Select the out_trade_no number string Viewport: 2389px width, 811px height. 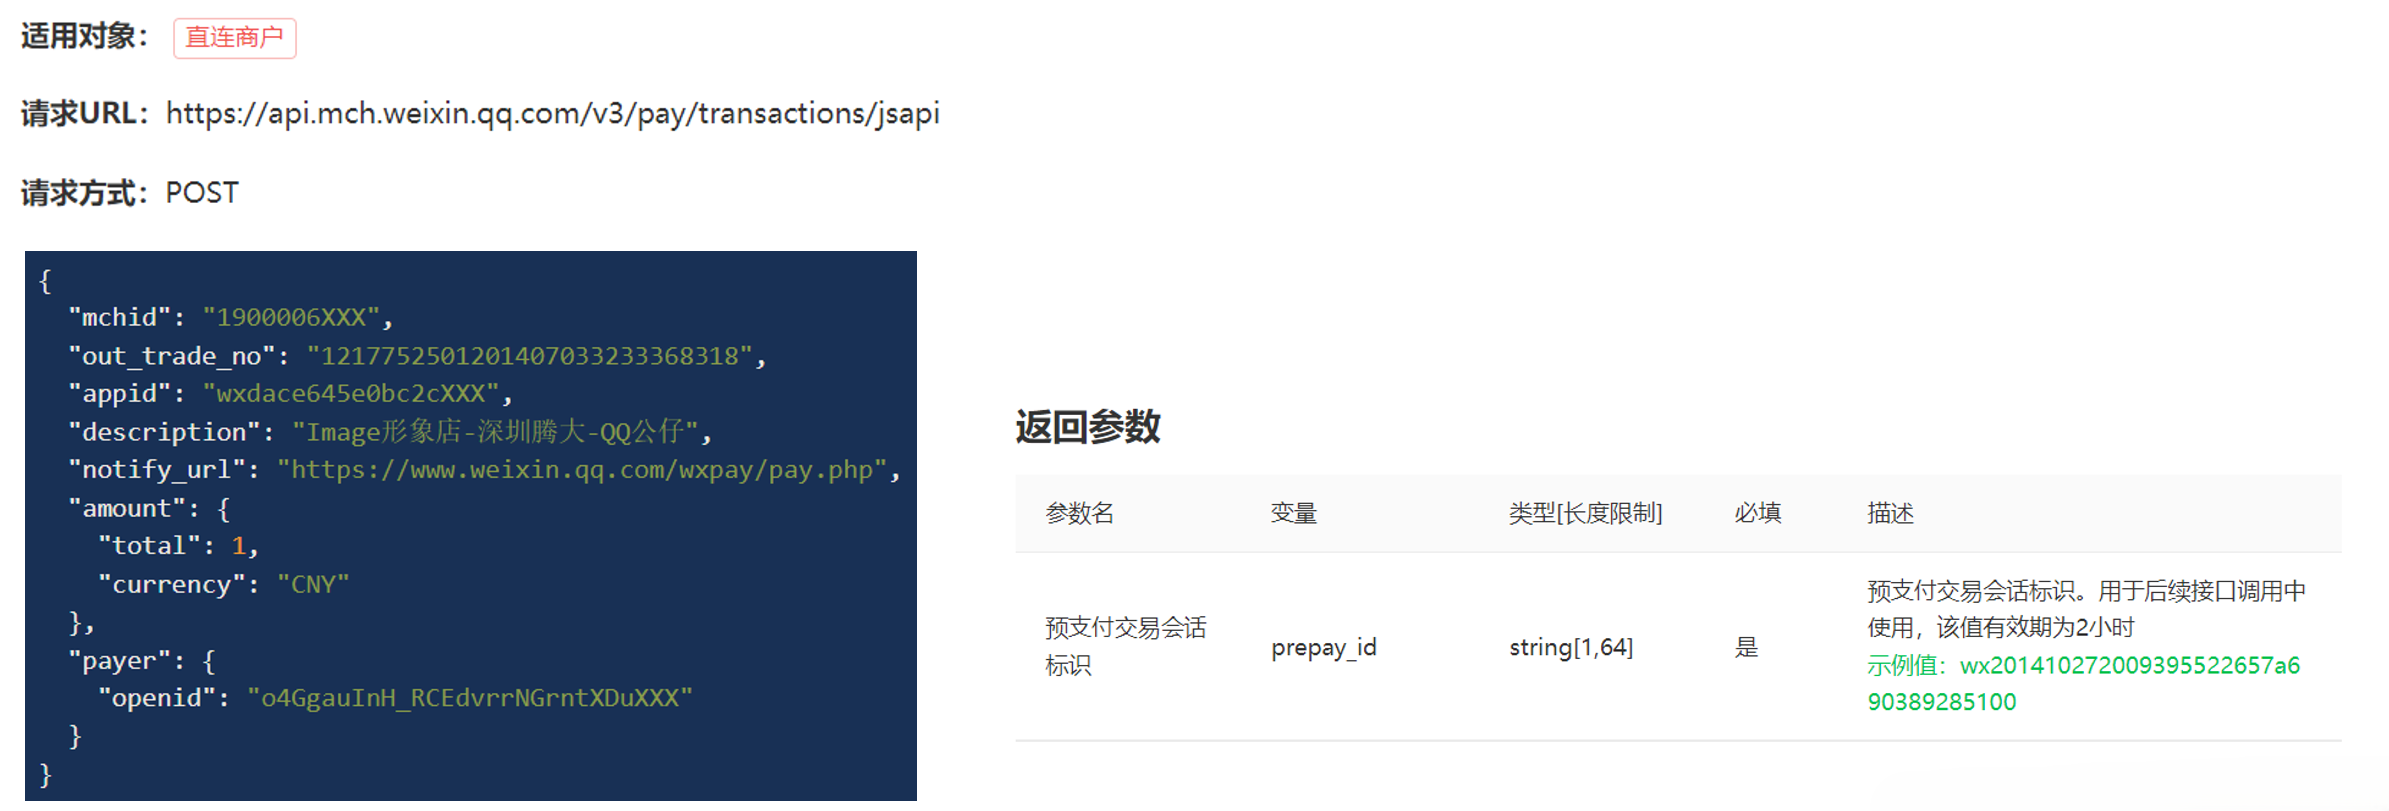[529, 356]
